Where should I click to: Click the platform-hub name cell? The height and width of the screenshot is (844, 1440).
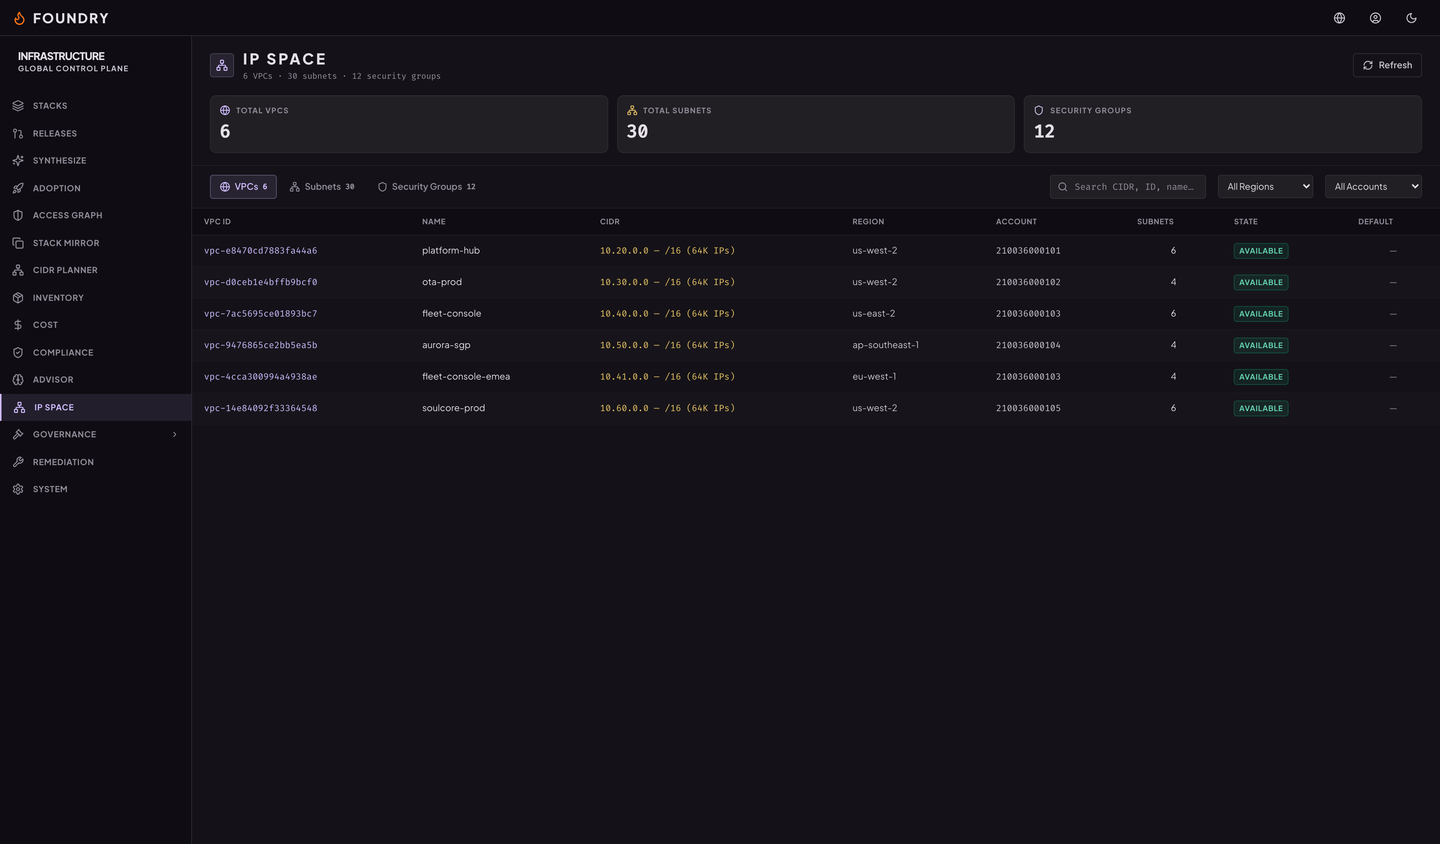pyautogui.click(x=451, y=251)
